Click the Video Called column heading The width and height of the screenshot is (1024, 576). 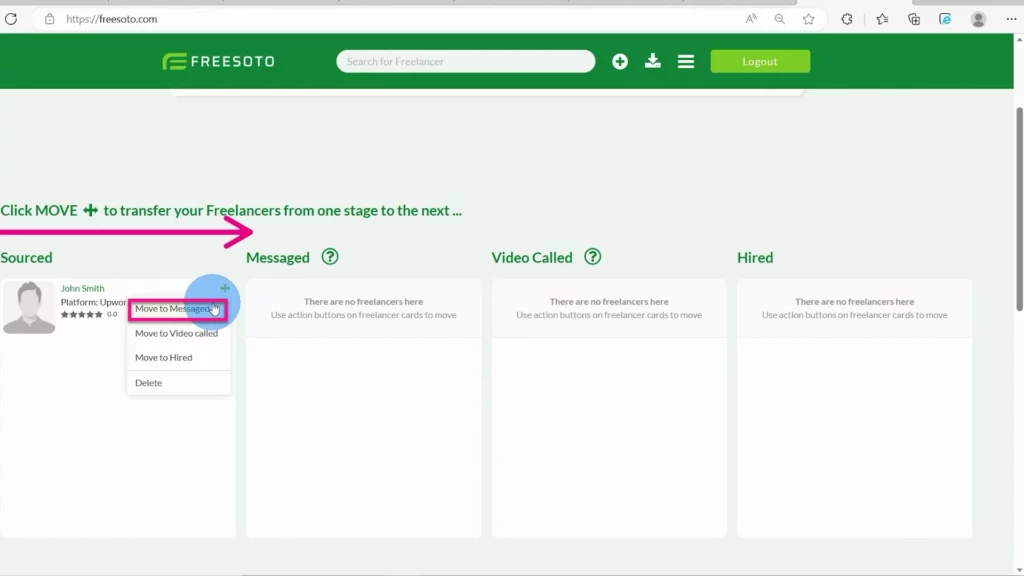532,257
